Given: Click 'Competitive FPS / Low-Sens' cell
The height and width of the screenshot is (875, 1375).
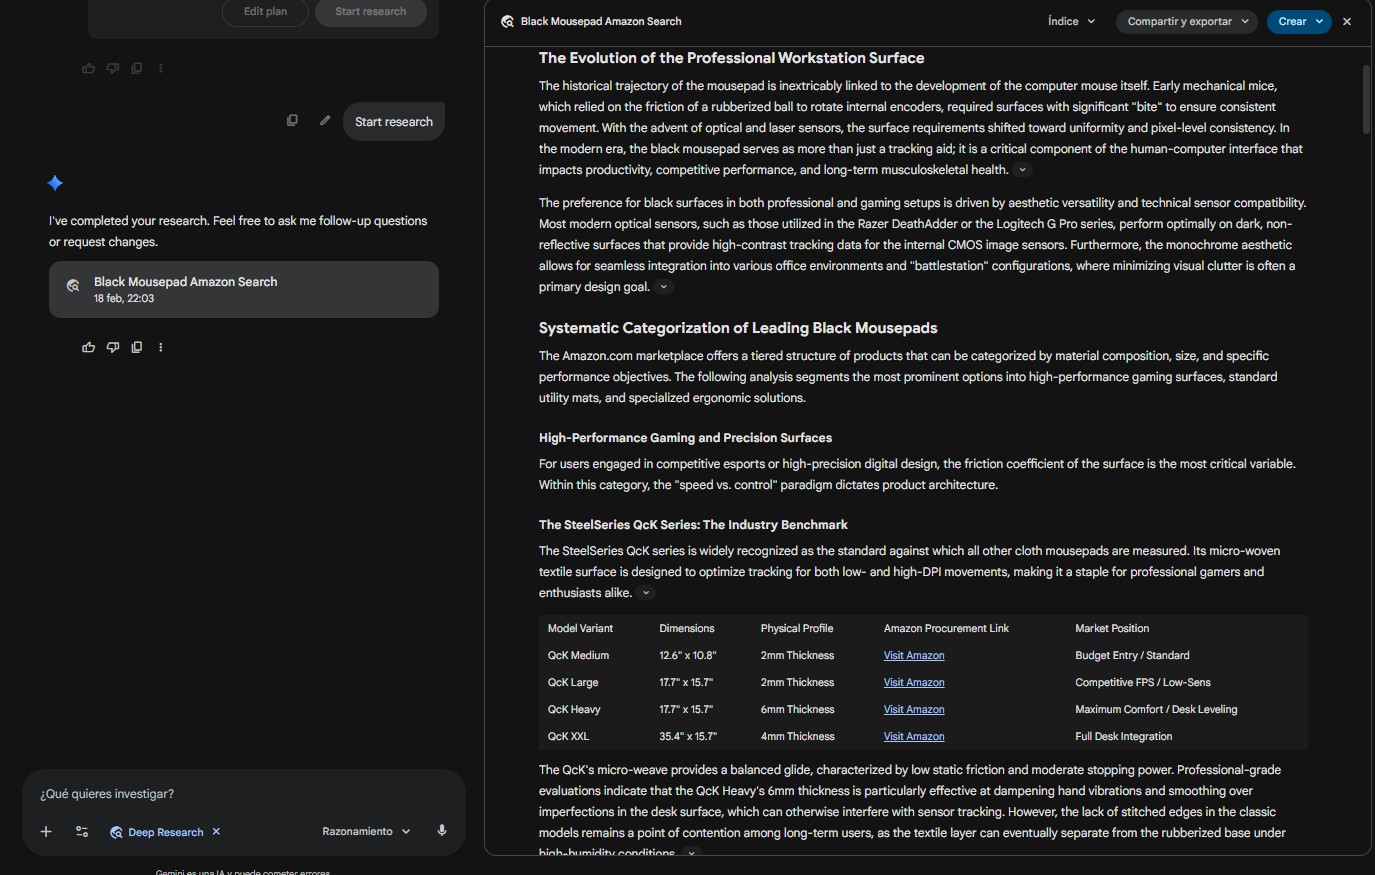Looking at the screenshot, I should pos(1143,683).
